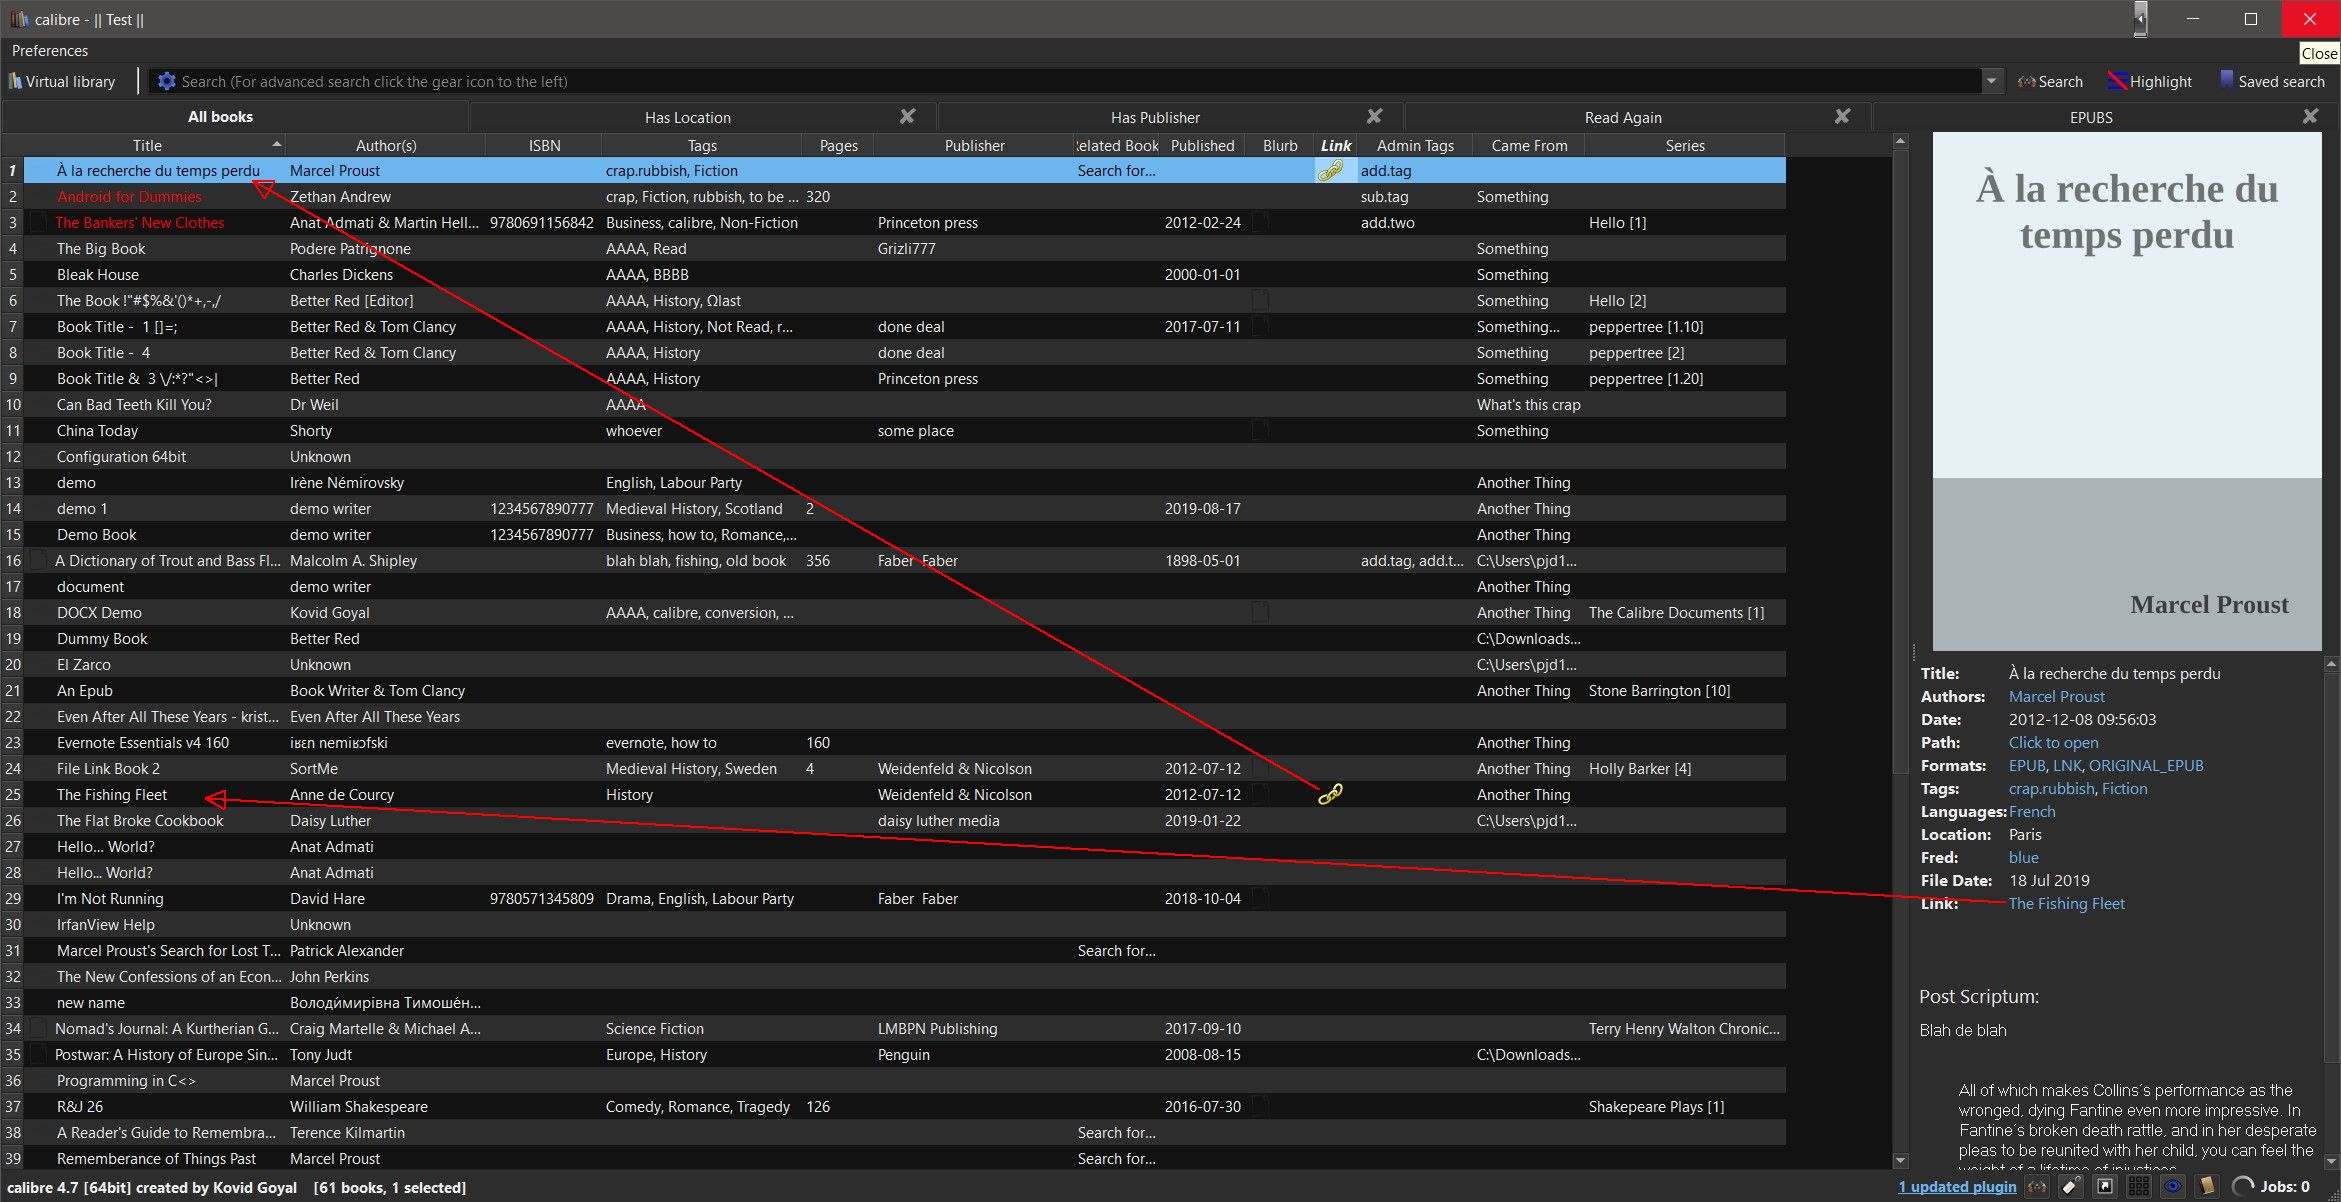Expand the search history dropdown arrow
Screen dimensions: 2341x1202
(x=1991, y=82)
